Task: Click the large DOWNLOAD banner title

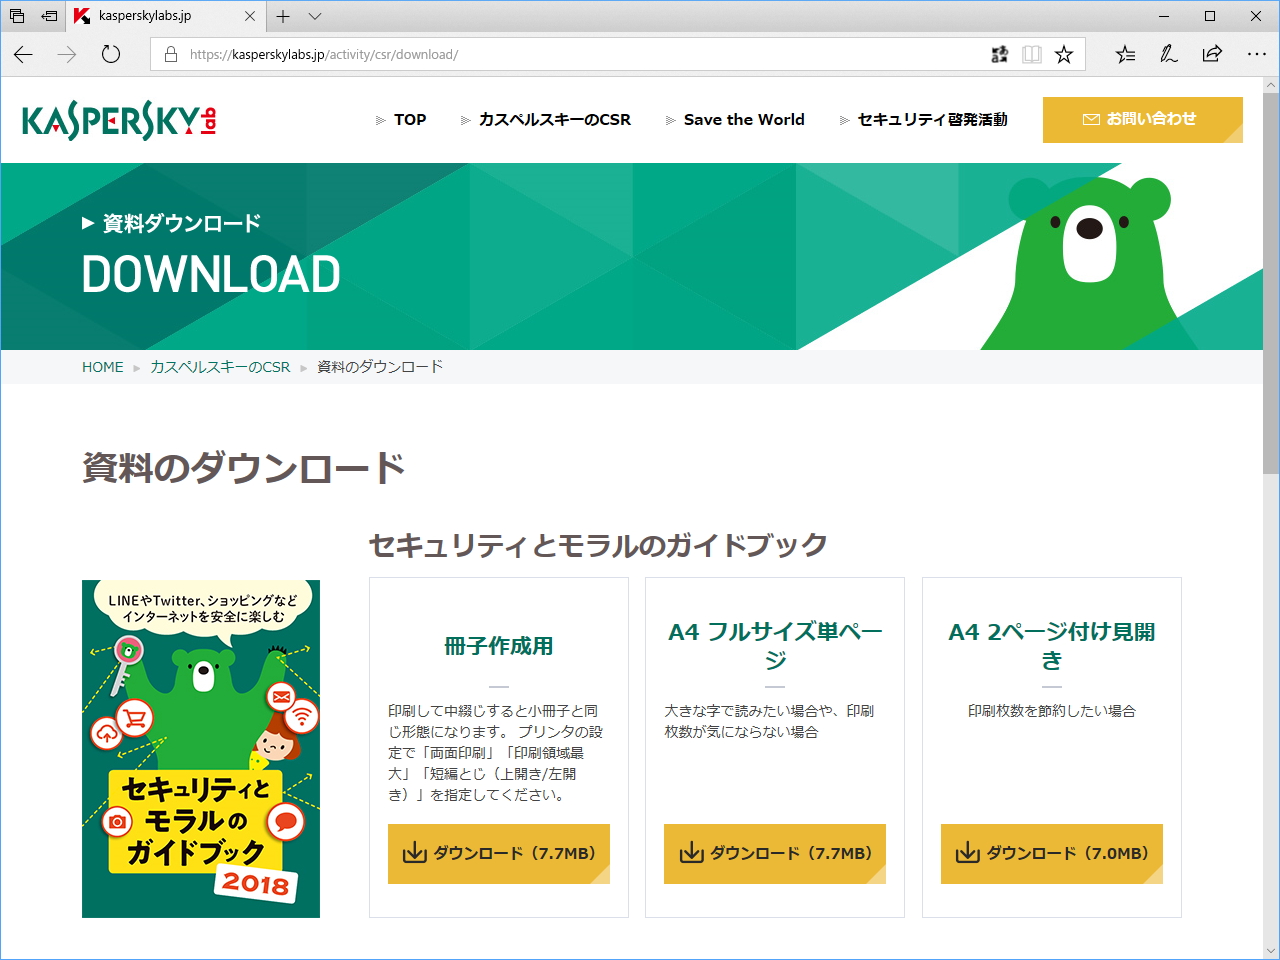Action: (x=211, y=275)
